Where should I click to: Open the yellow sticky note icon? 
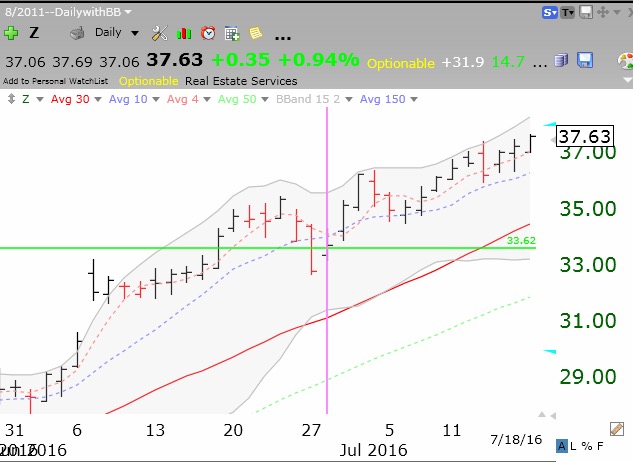(256, 33)
